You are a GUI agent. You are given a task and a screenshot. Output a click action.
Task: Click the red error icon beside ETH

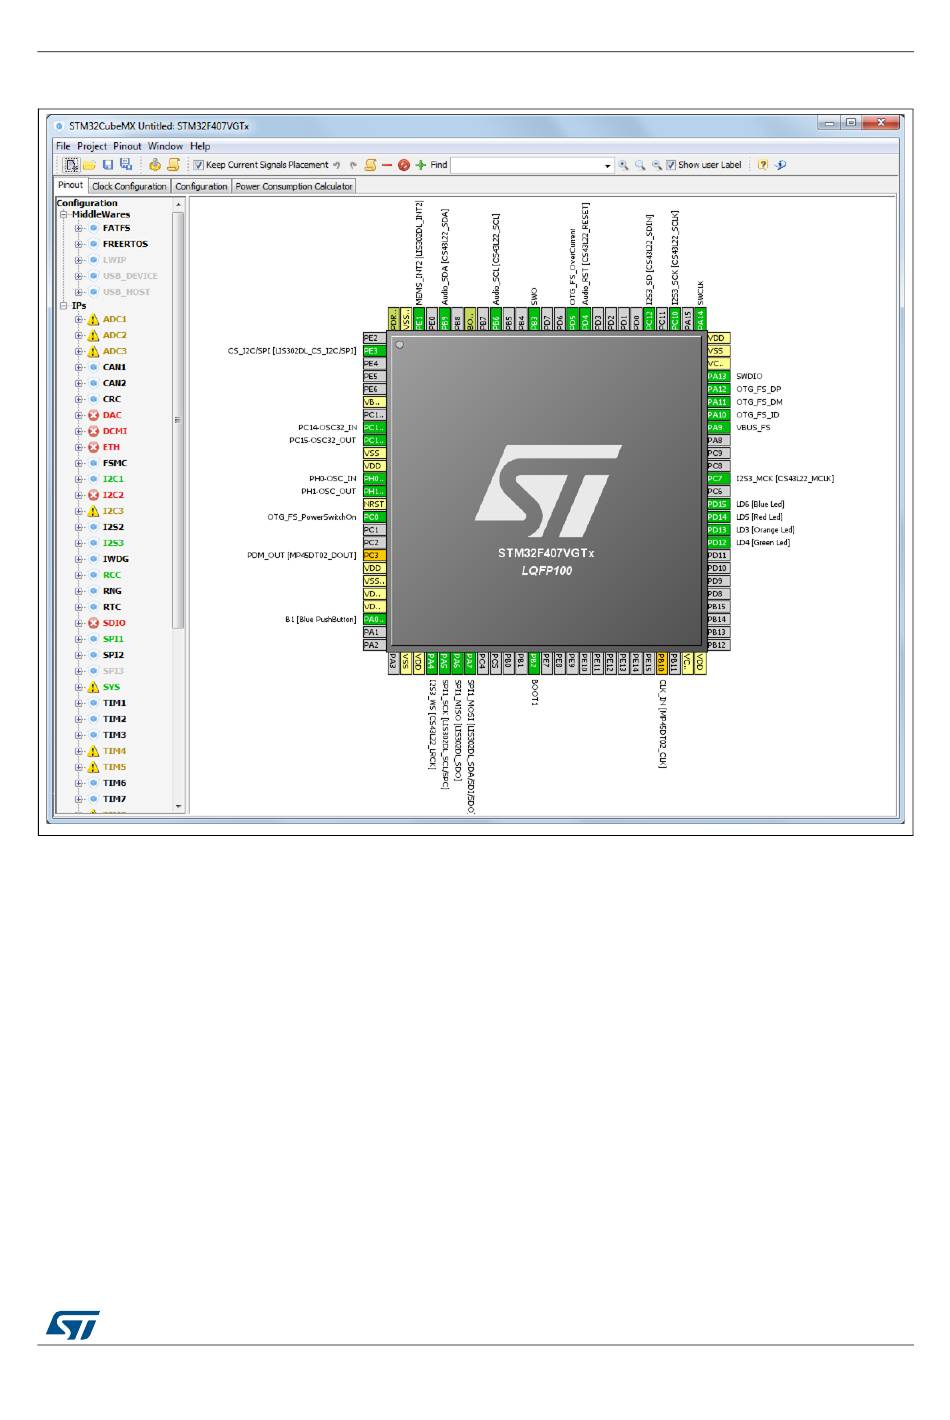point(93,448)
